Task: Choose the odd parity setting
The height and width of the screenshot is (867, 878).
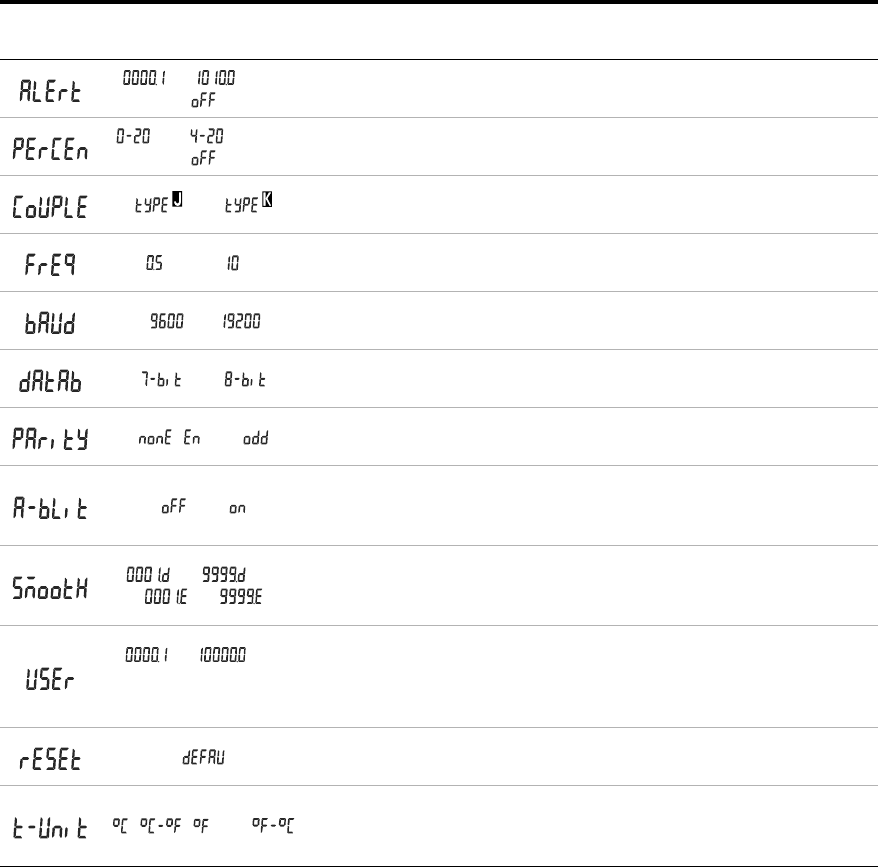Action: [x=255, y=438]
